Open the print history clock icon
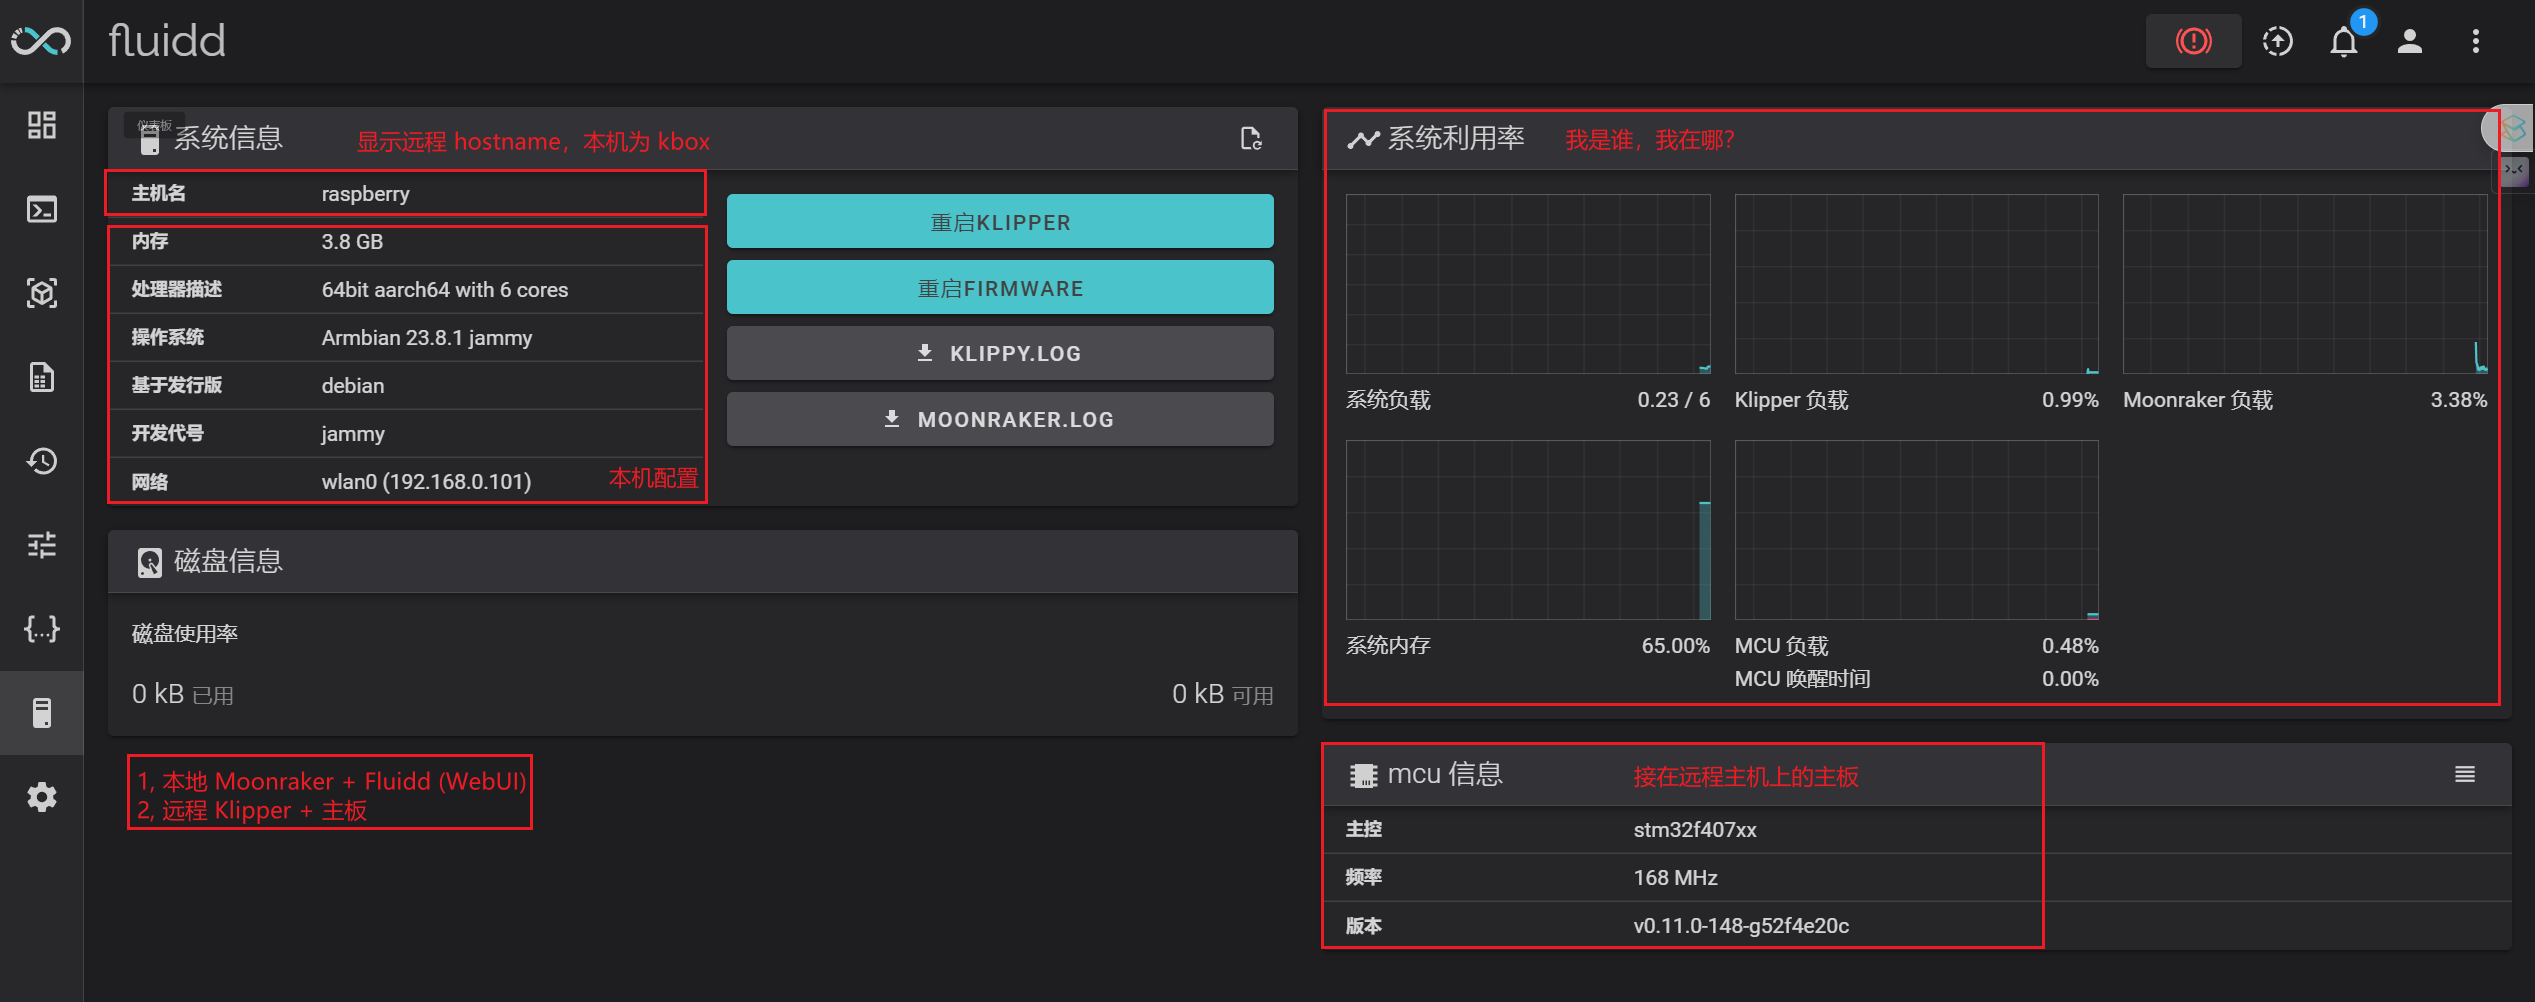Viewport: 2535px width, 1002px height. click(41, 461)
